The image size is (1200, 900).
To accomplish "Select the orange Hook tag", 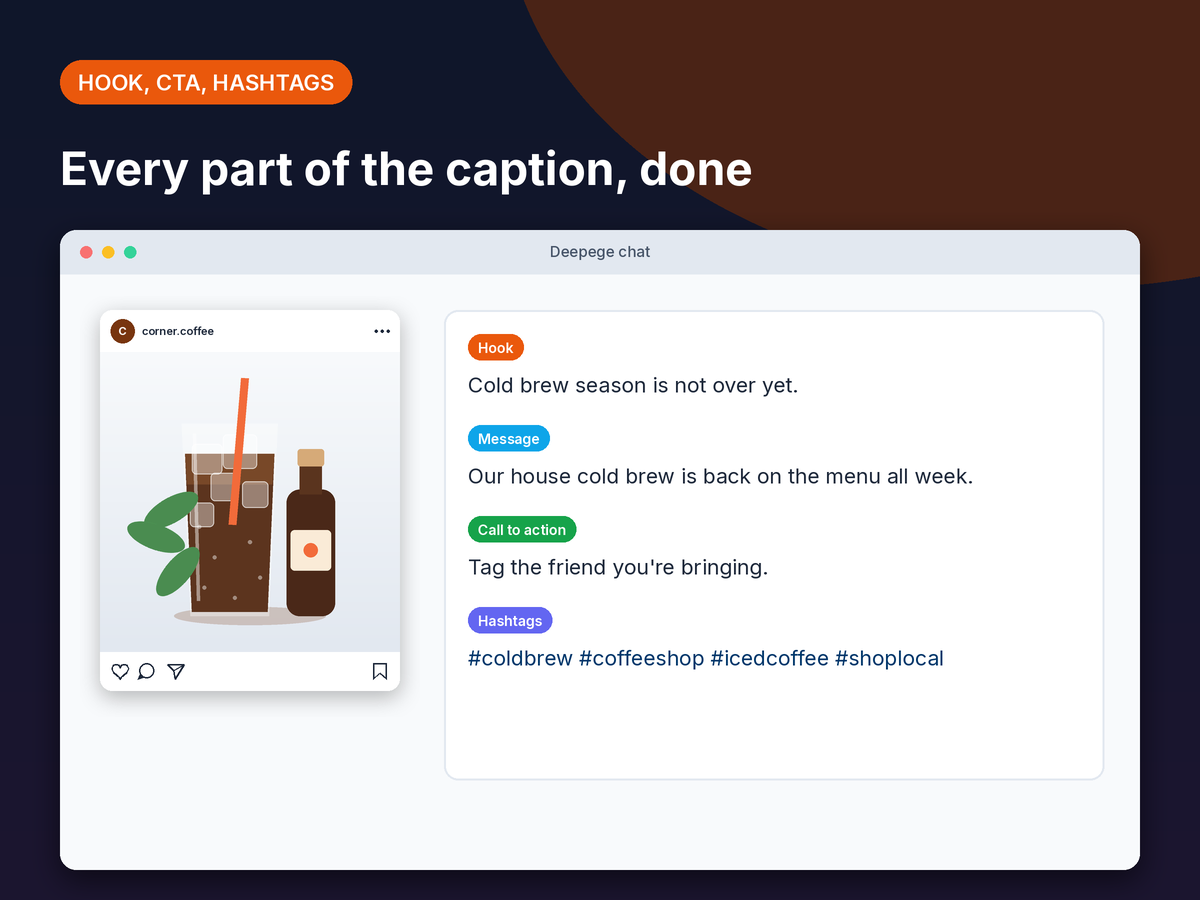I will point(496,348).
